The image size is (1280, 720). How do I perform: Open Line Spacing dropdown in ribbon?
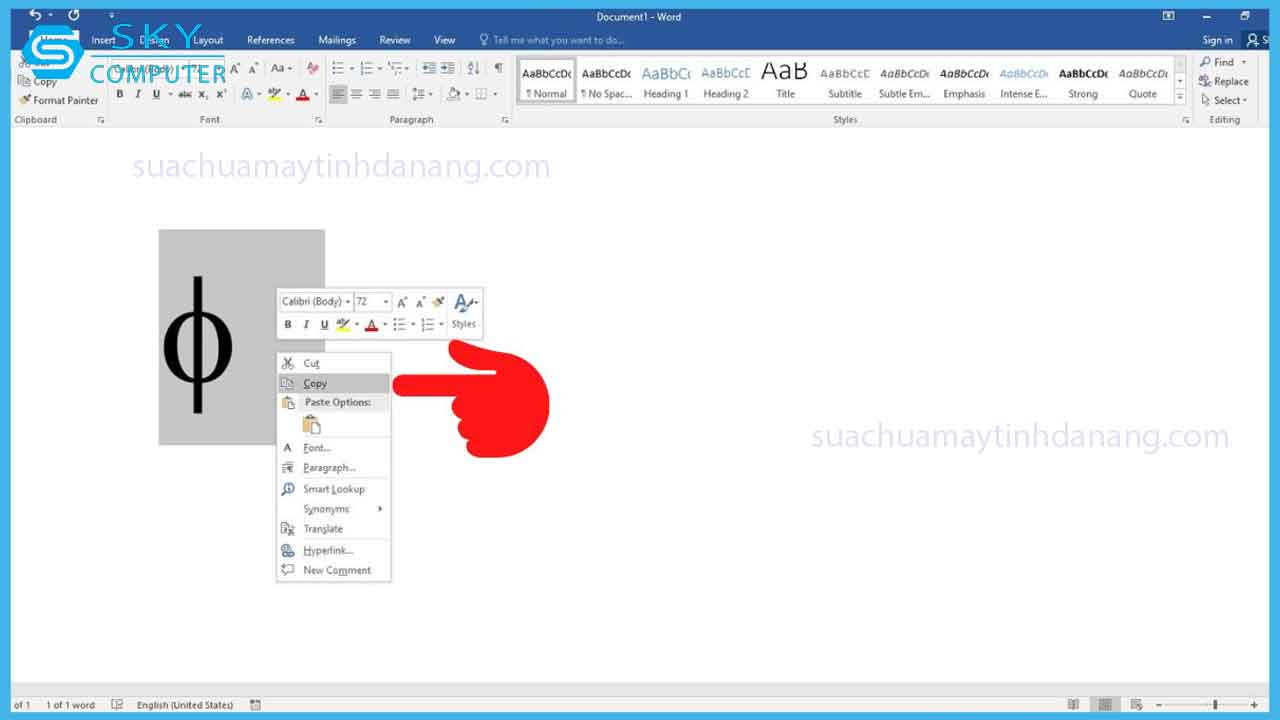[x=423, y=94]
